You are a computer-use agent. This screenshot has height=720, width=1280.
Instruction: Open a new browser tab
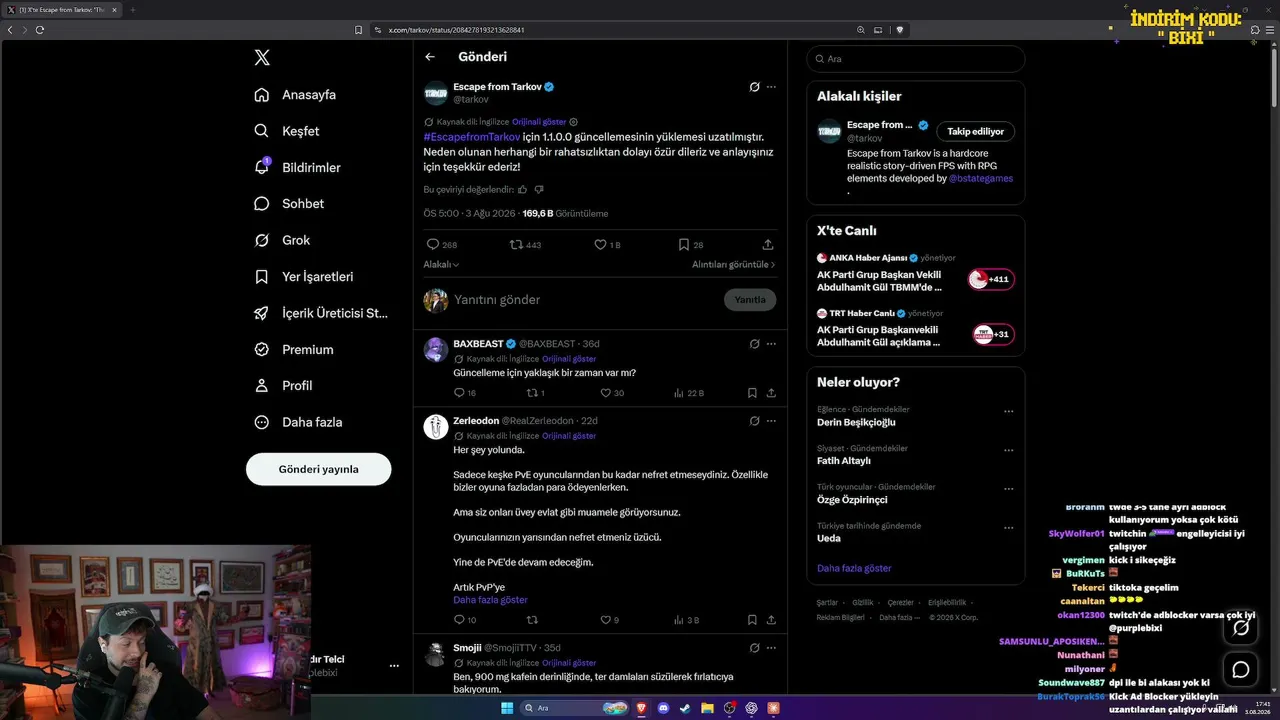coord(133,10)
